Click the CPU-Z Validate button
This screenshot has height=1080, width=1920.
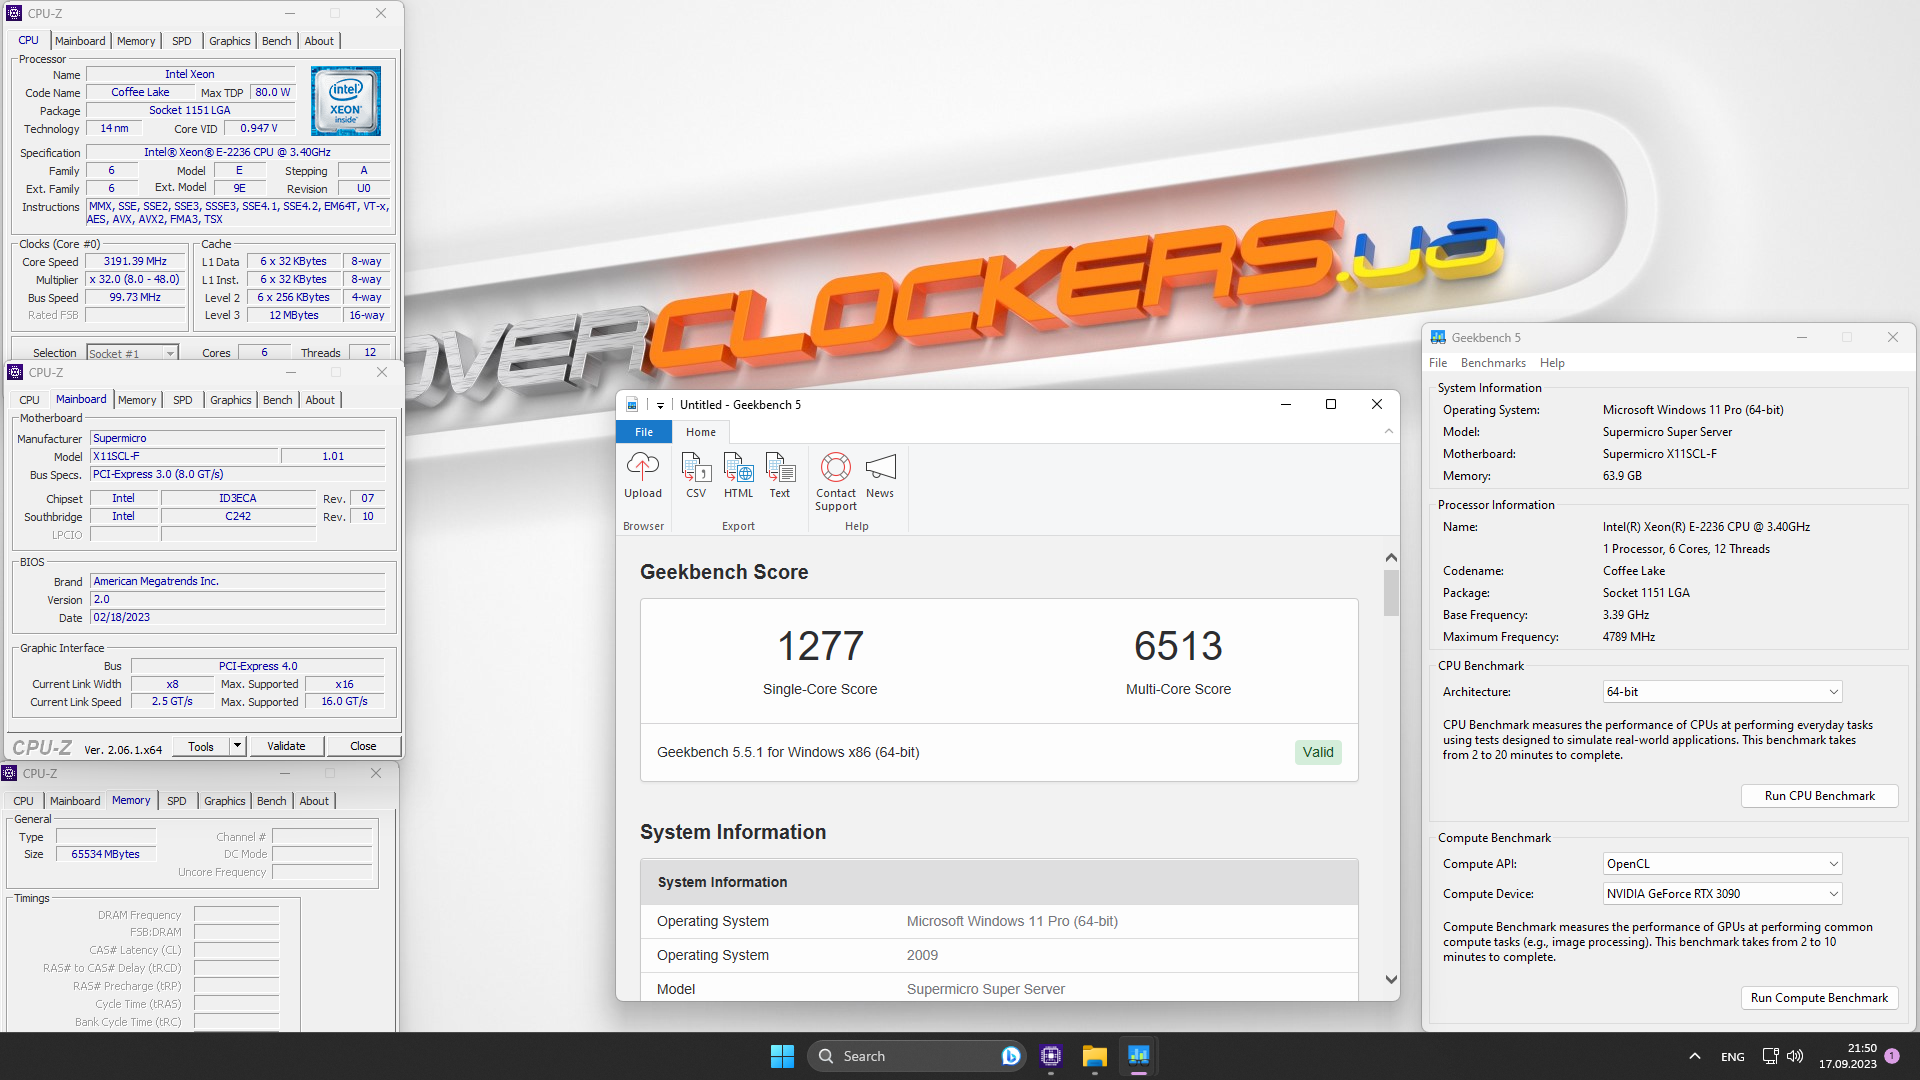click(x=286, y=746)
